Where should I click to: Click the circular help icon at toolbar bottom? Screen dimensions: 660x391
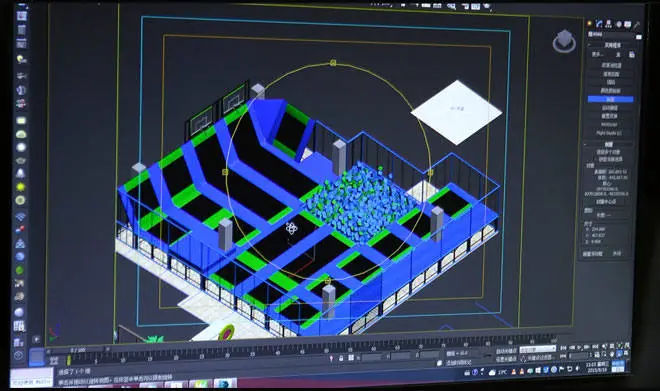click(x=19, y=356)
